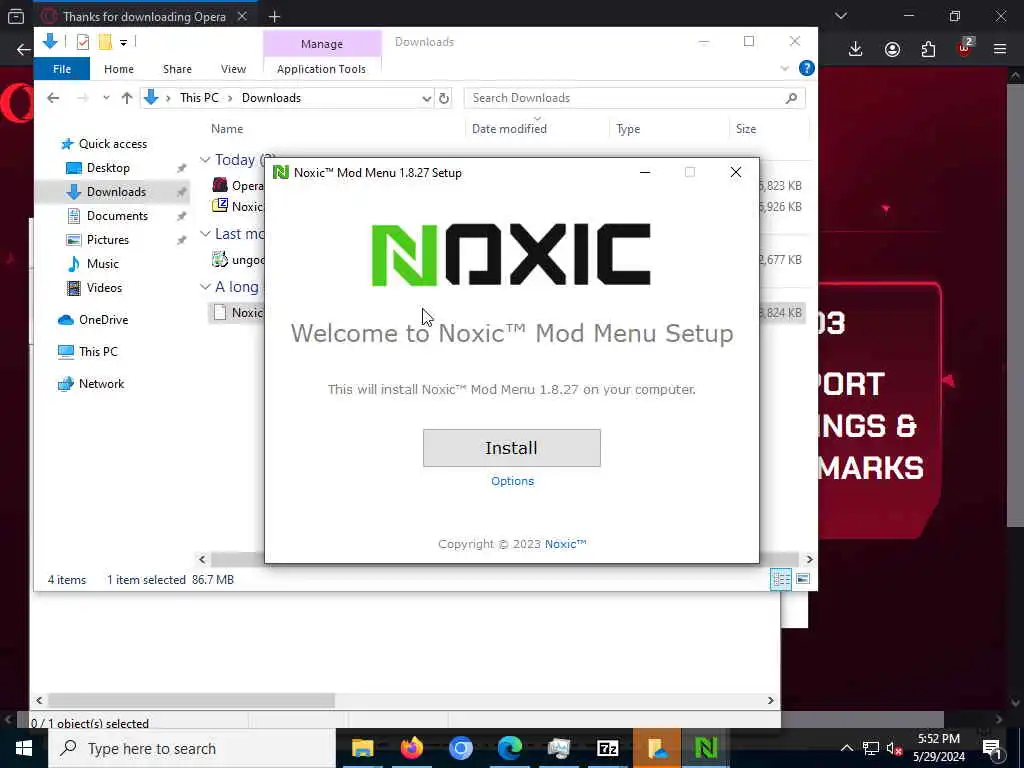Open Opera account profile icon
This screenshot has width=1024, height=768.
(x=892, y=49)
